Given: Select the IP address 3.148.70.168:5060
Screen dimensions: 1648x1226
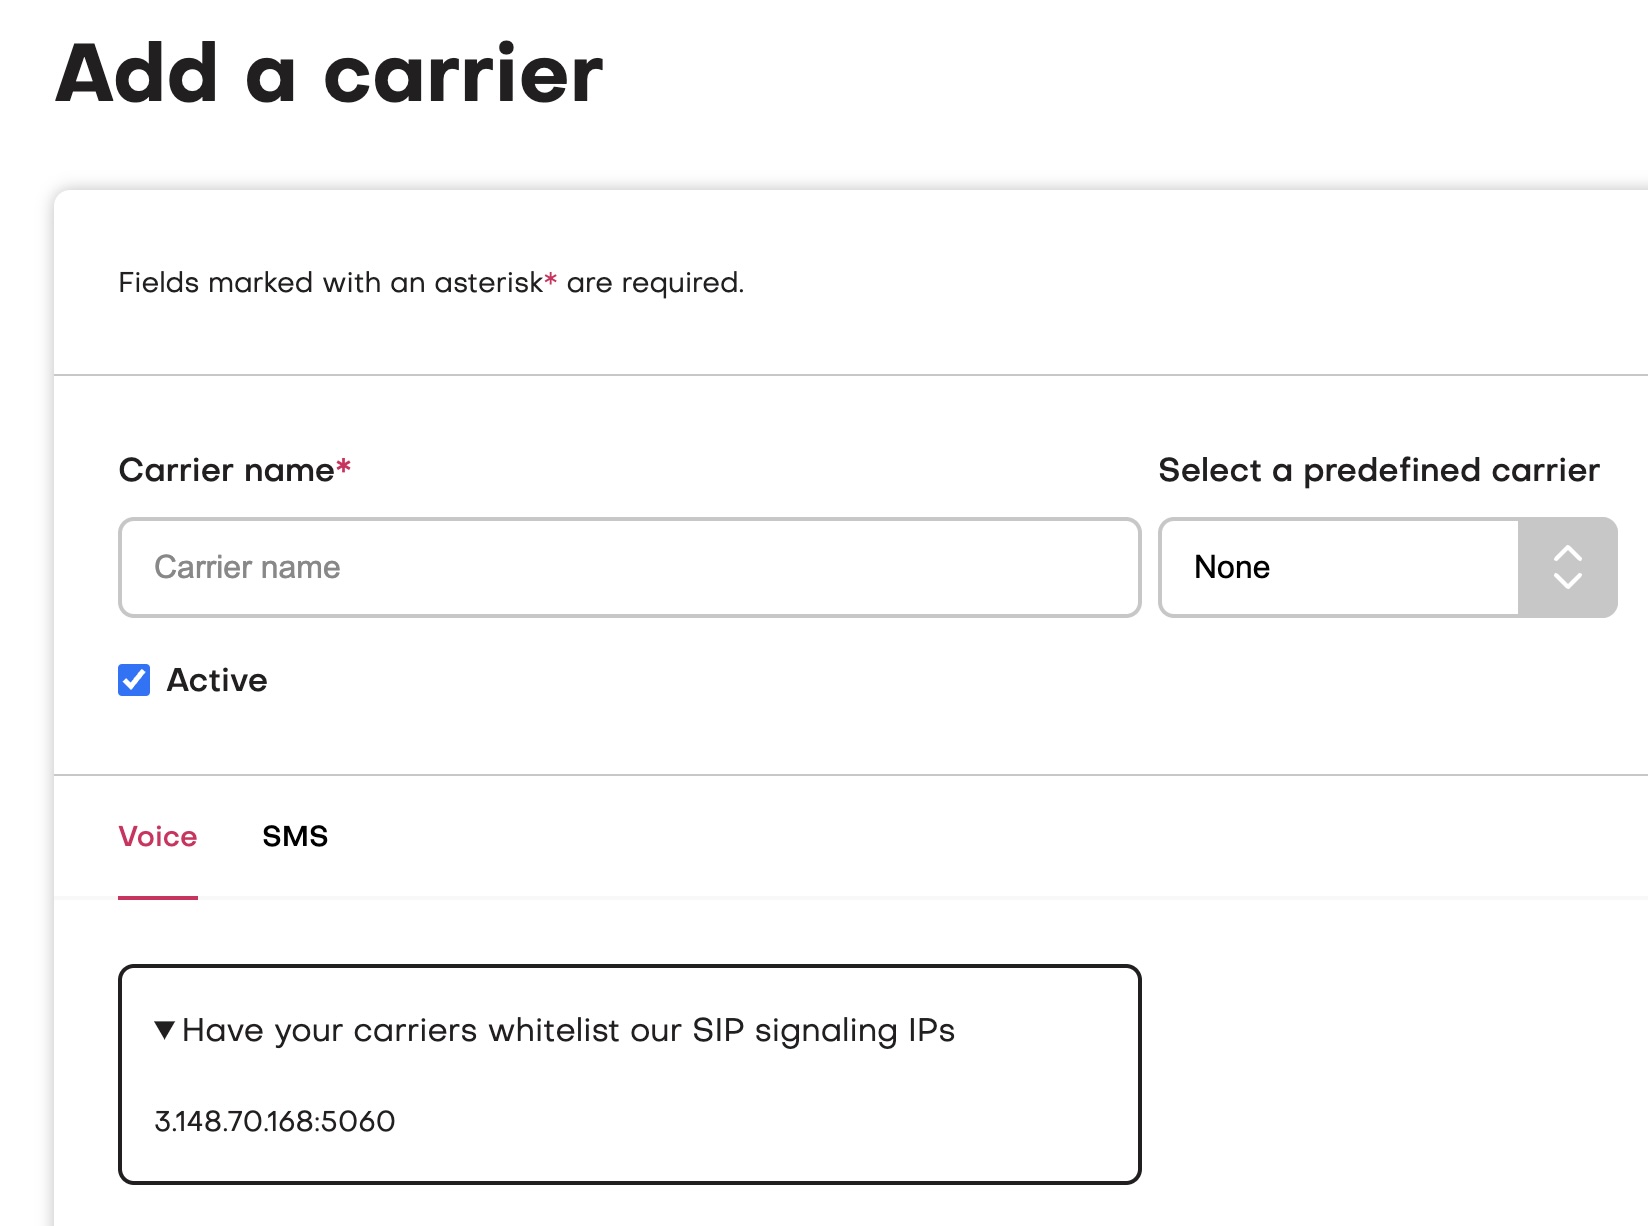Looking at the screenshot, I should [x=274, y=1121].
